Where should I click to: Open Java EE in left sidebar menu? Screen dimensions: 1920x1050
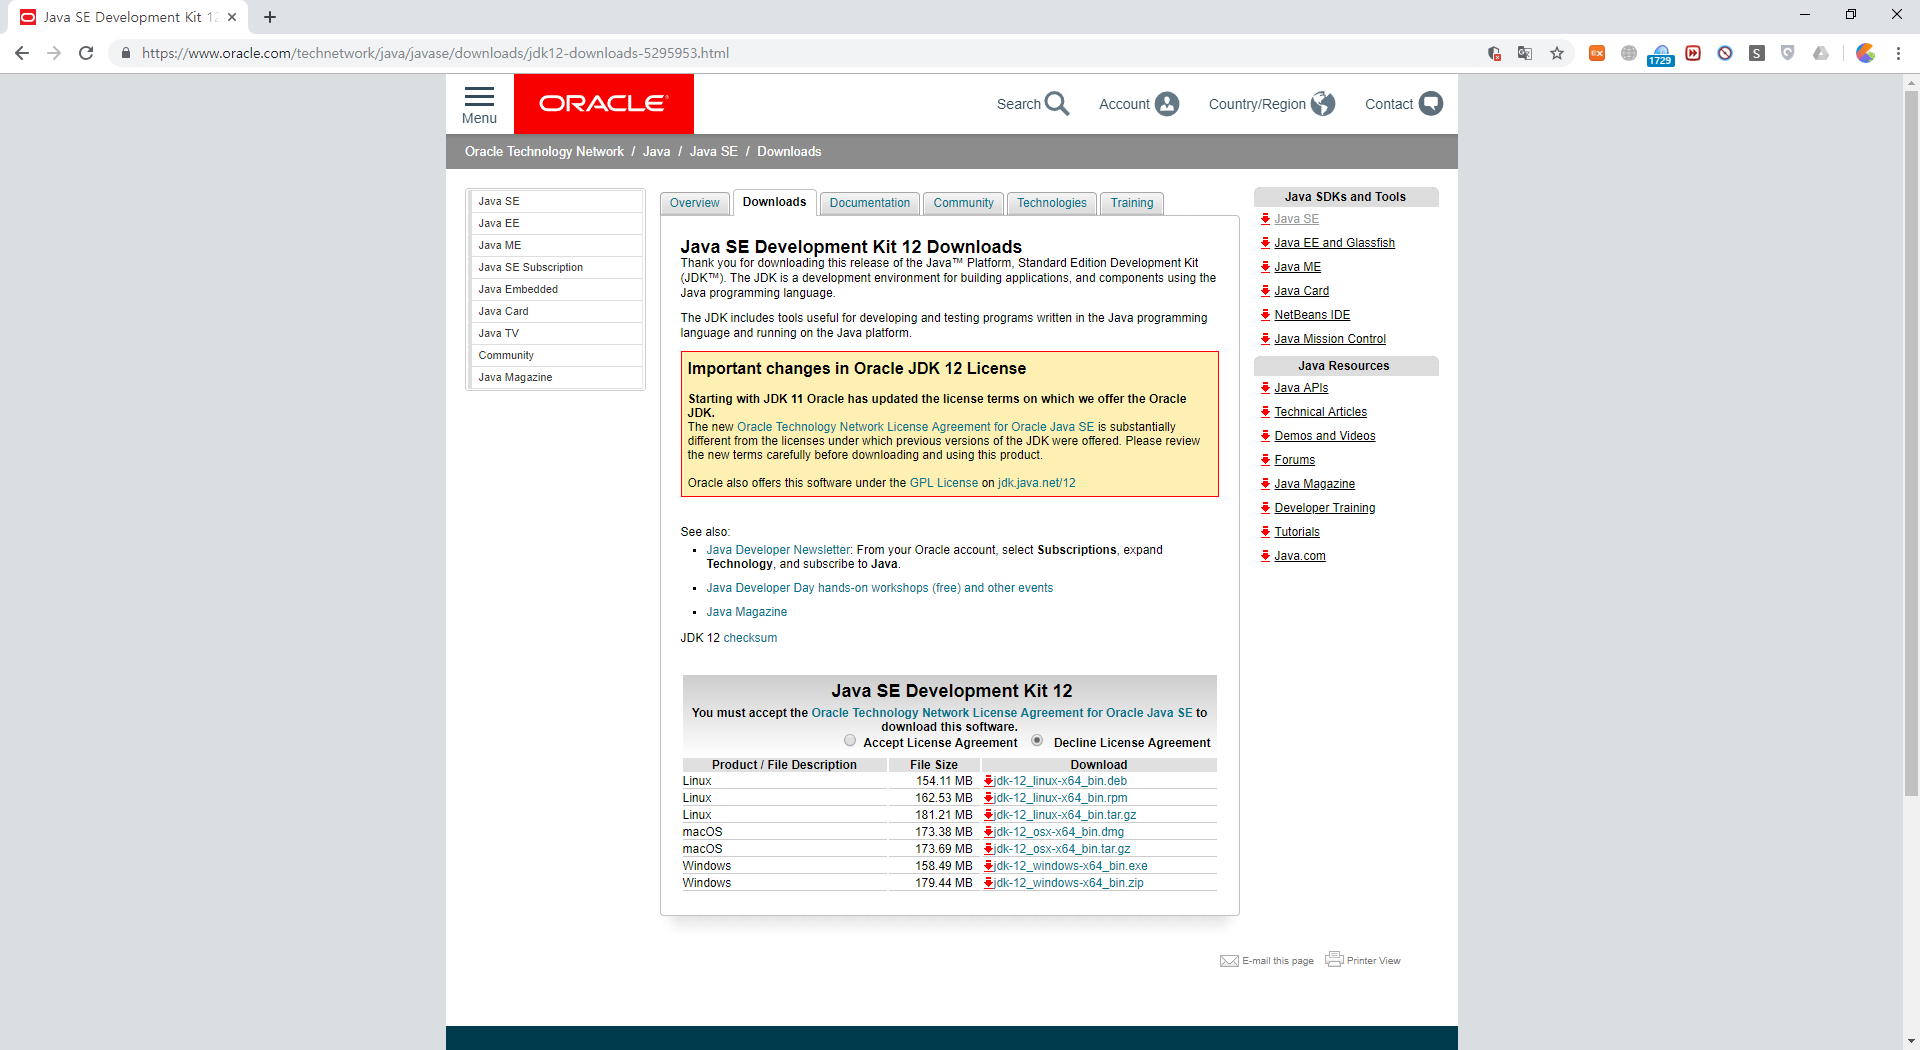coord(556,223)
